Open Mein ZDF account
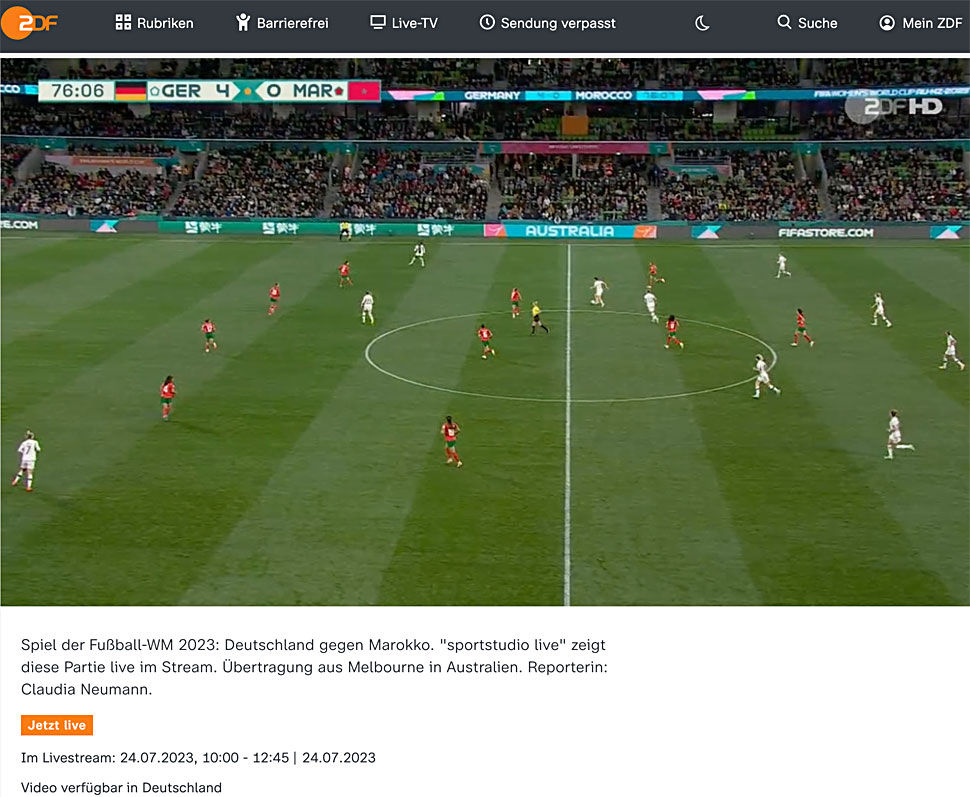The image size is (970, 797). (x=921, y=23)
